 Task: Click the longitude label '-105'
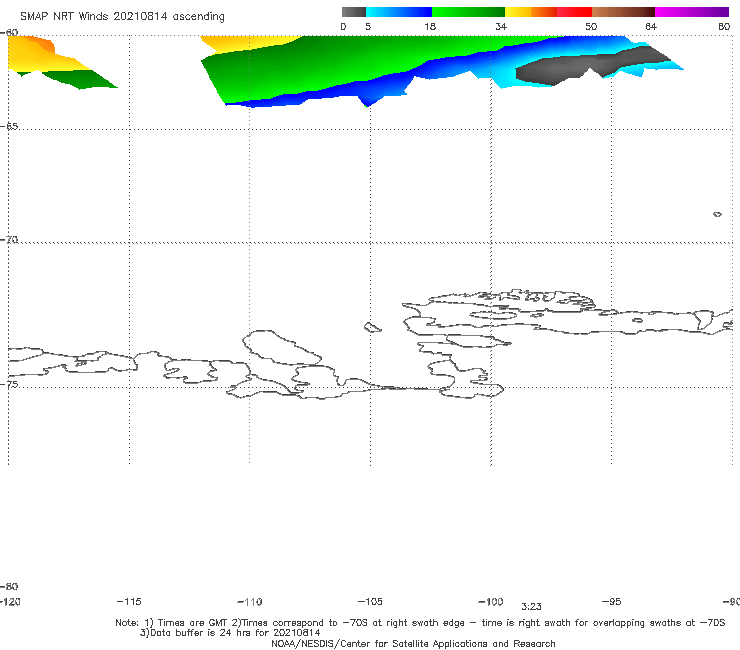tap(370, 601)
